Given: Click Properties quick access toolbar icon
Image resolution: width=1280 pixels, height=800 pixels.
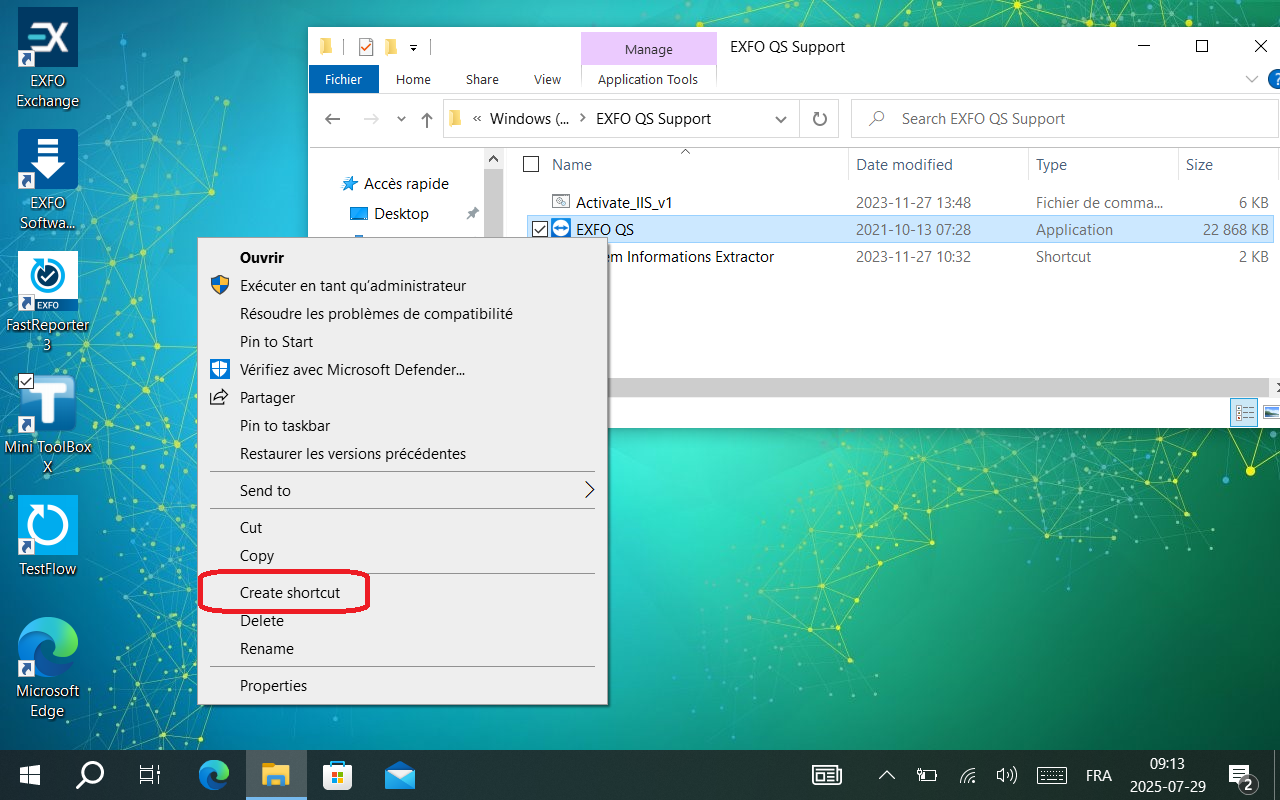Looking at the screenshot, I should tap(366, 47).
